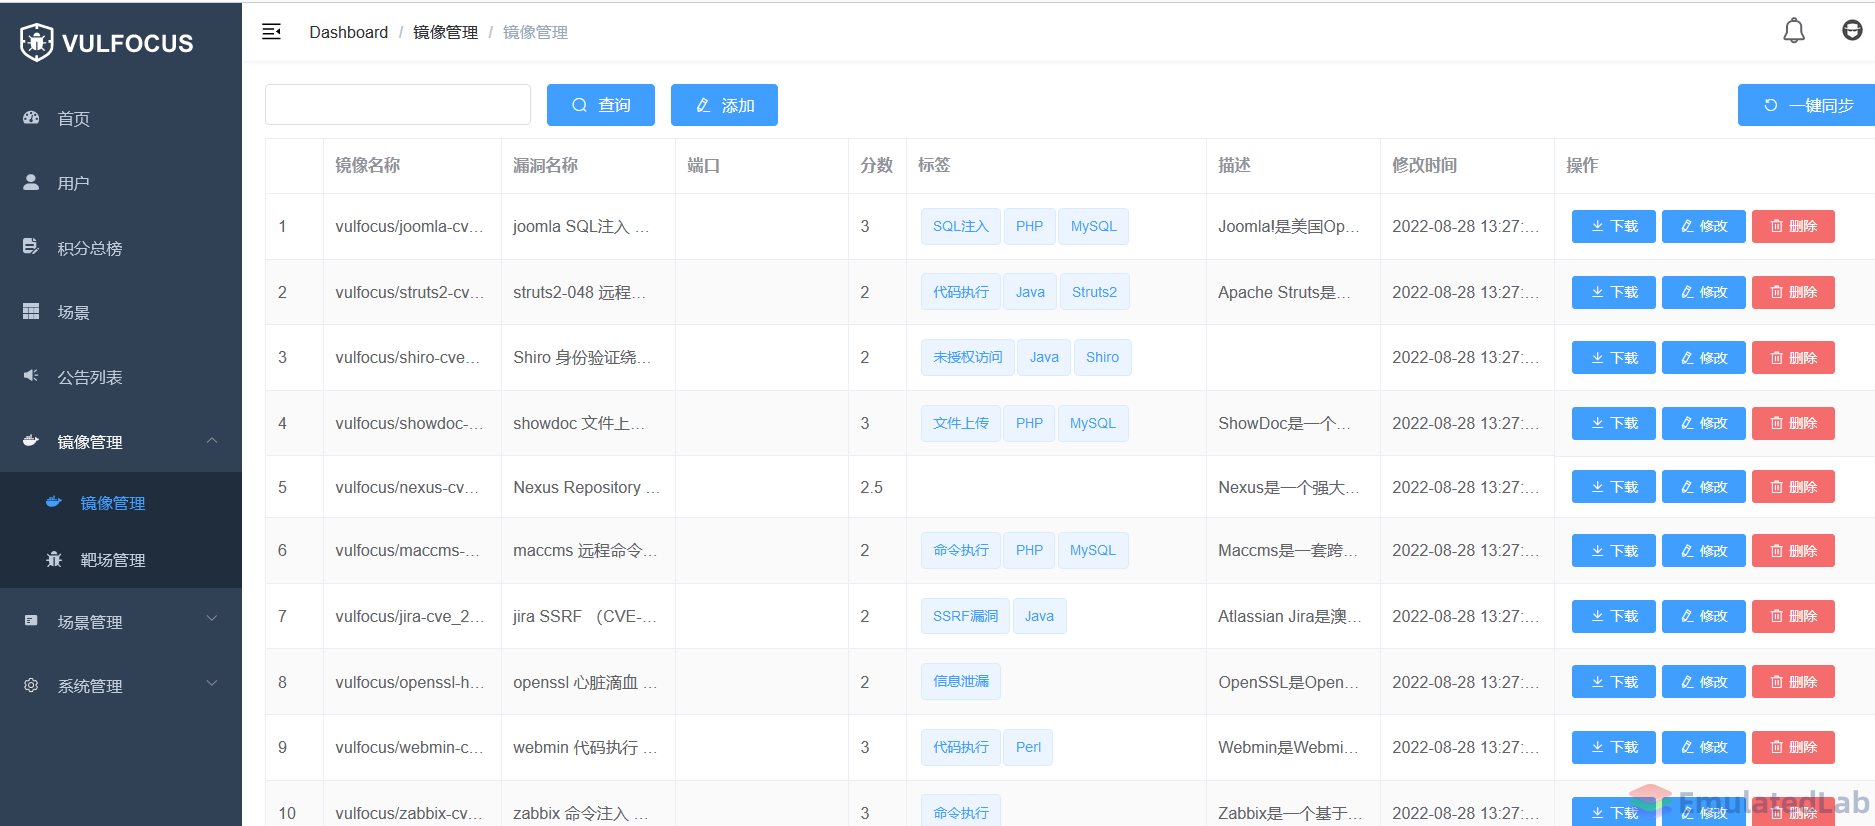
Task: Toggle the sidebar hamburger icon
Action: 271,32
